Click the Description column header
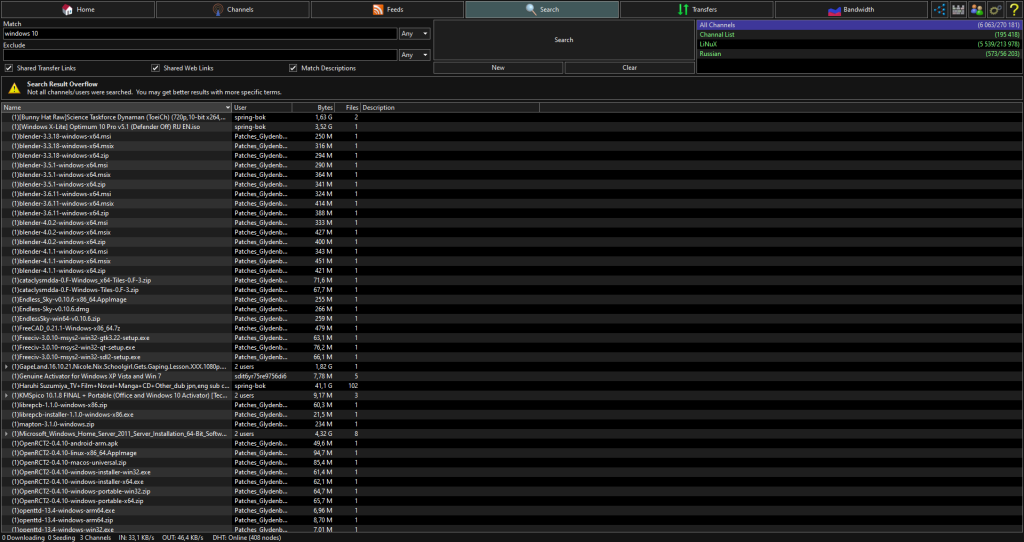Image resolution: width=1024 pixels, height=542 pixels. [x=450, y=108]
